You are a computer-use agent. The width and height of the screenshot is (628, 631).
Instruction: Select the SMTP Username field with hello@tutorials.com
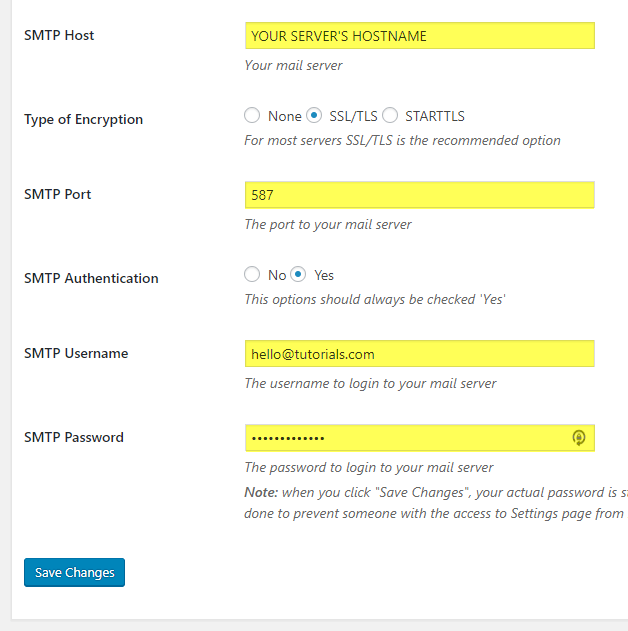(420, 354)
